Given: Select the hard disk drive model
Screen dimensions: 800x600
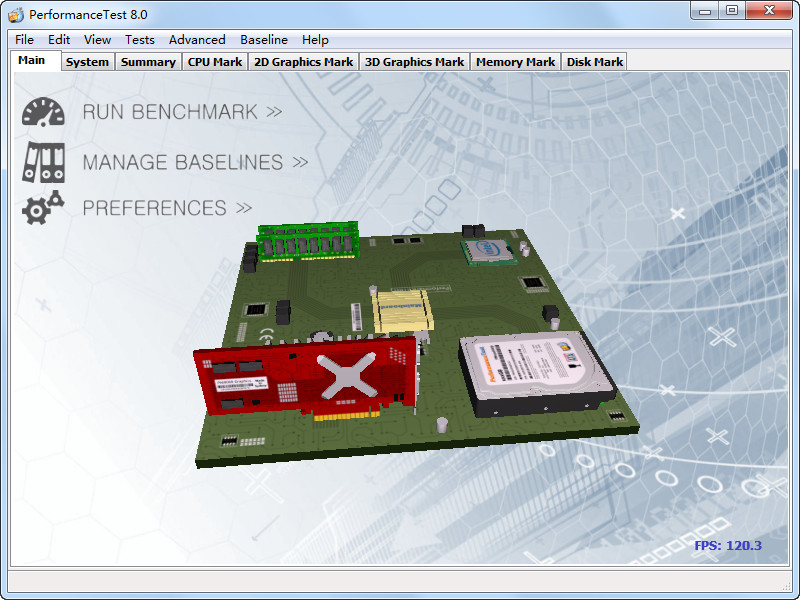Looking at the screenshot, I should (537, 373).
